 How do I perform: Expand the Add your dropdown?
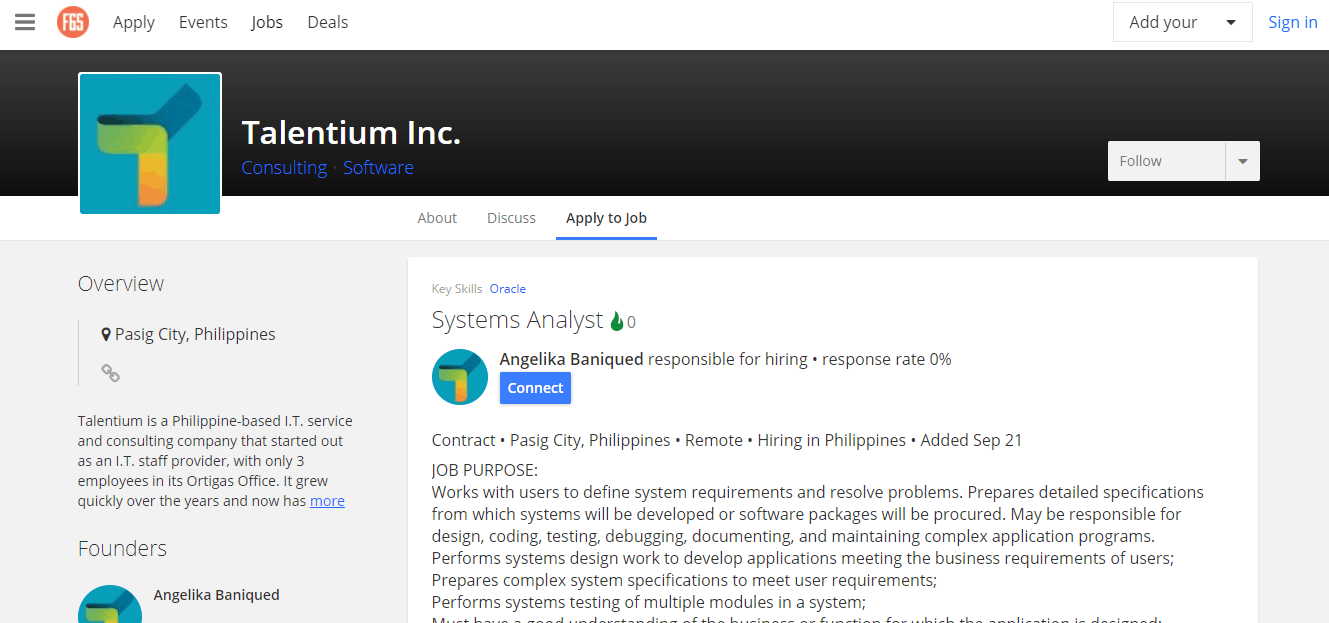tap(1182, 22)
